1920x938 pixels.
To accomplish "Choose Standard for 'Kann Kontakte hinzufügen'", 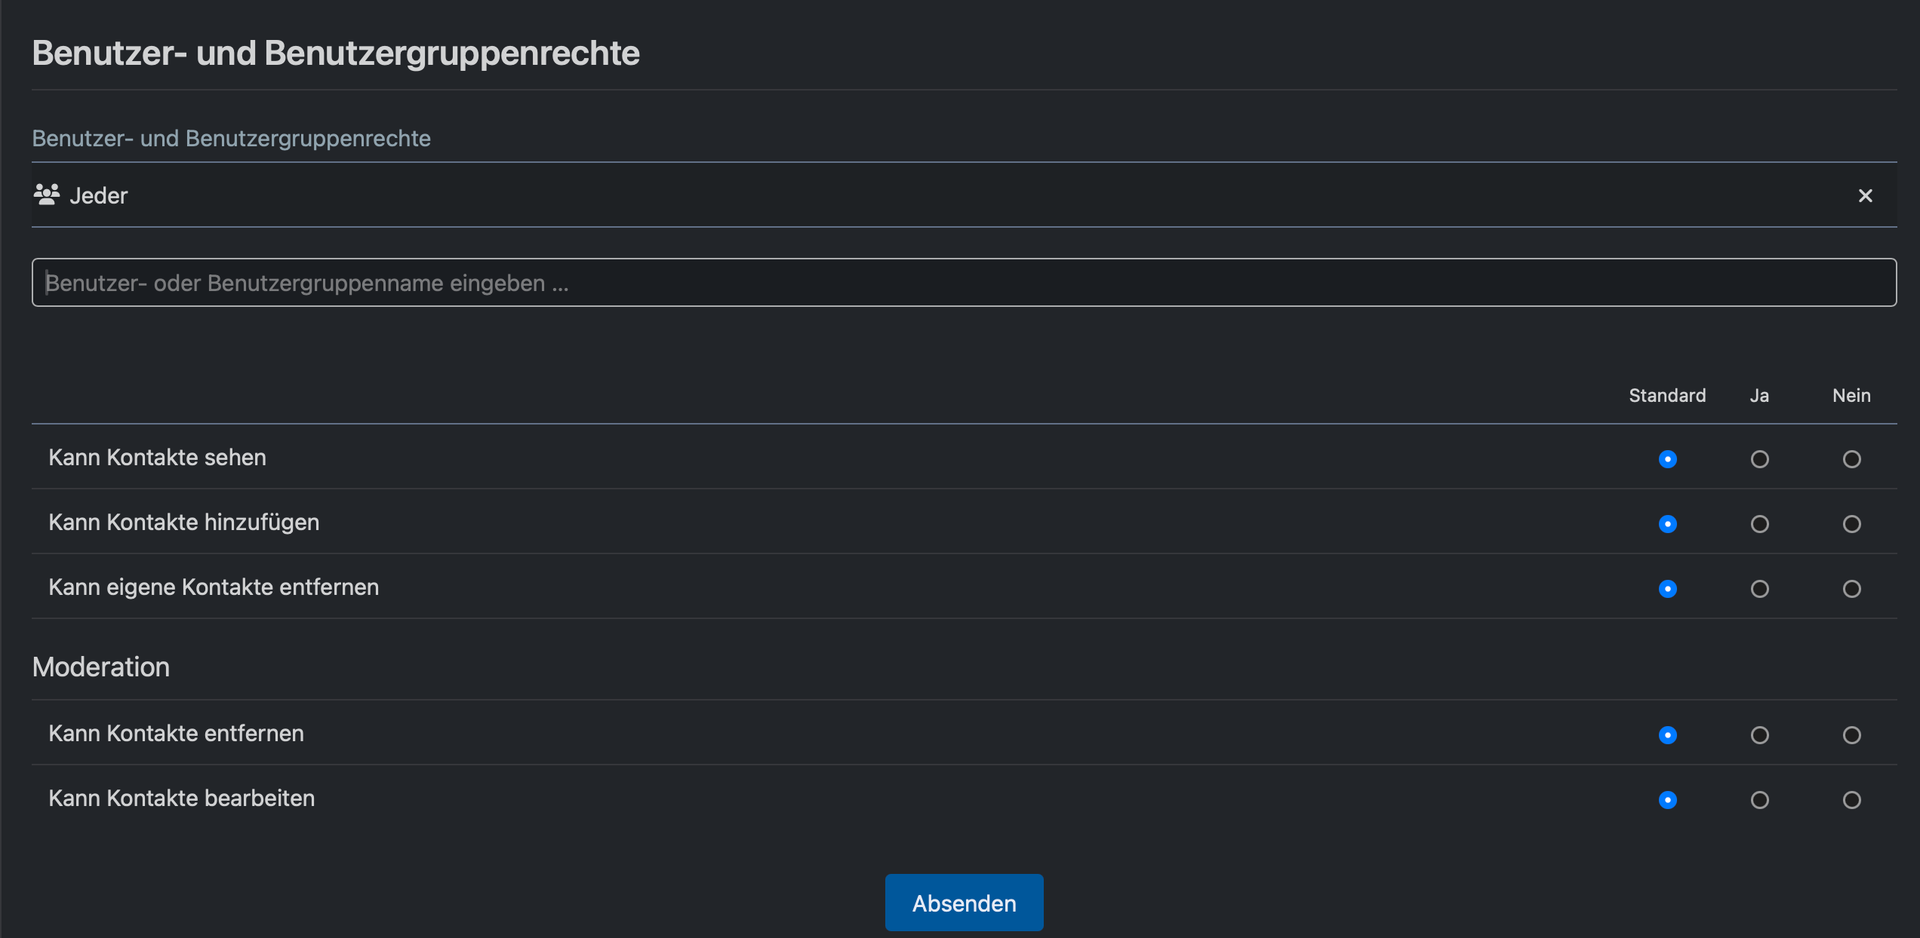I will tap(1667, 524).
